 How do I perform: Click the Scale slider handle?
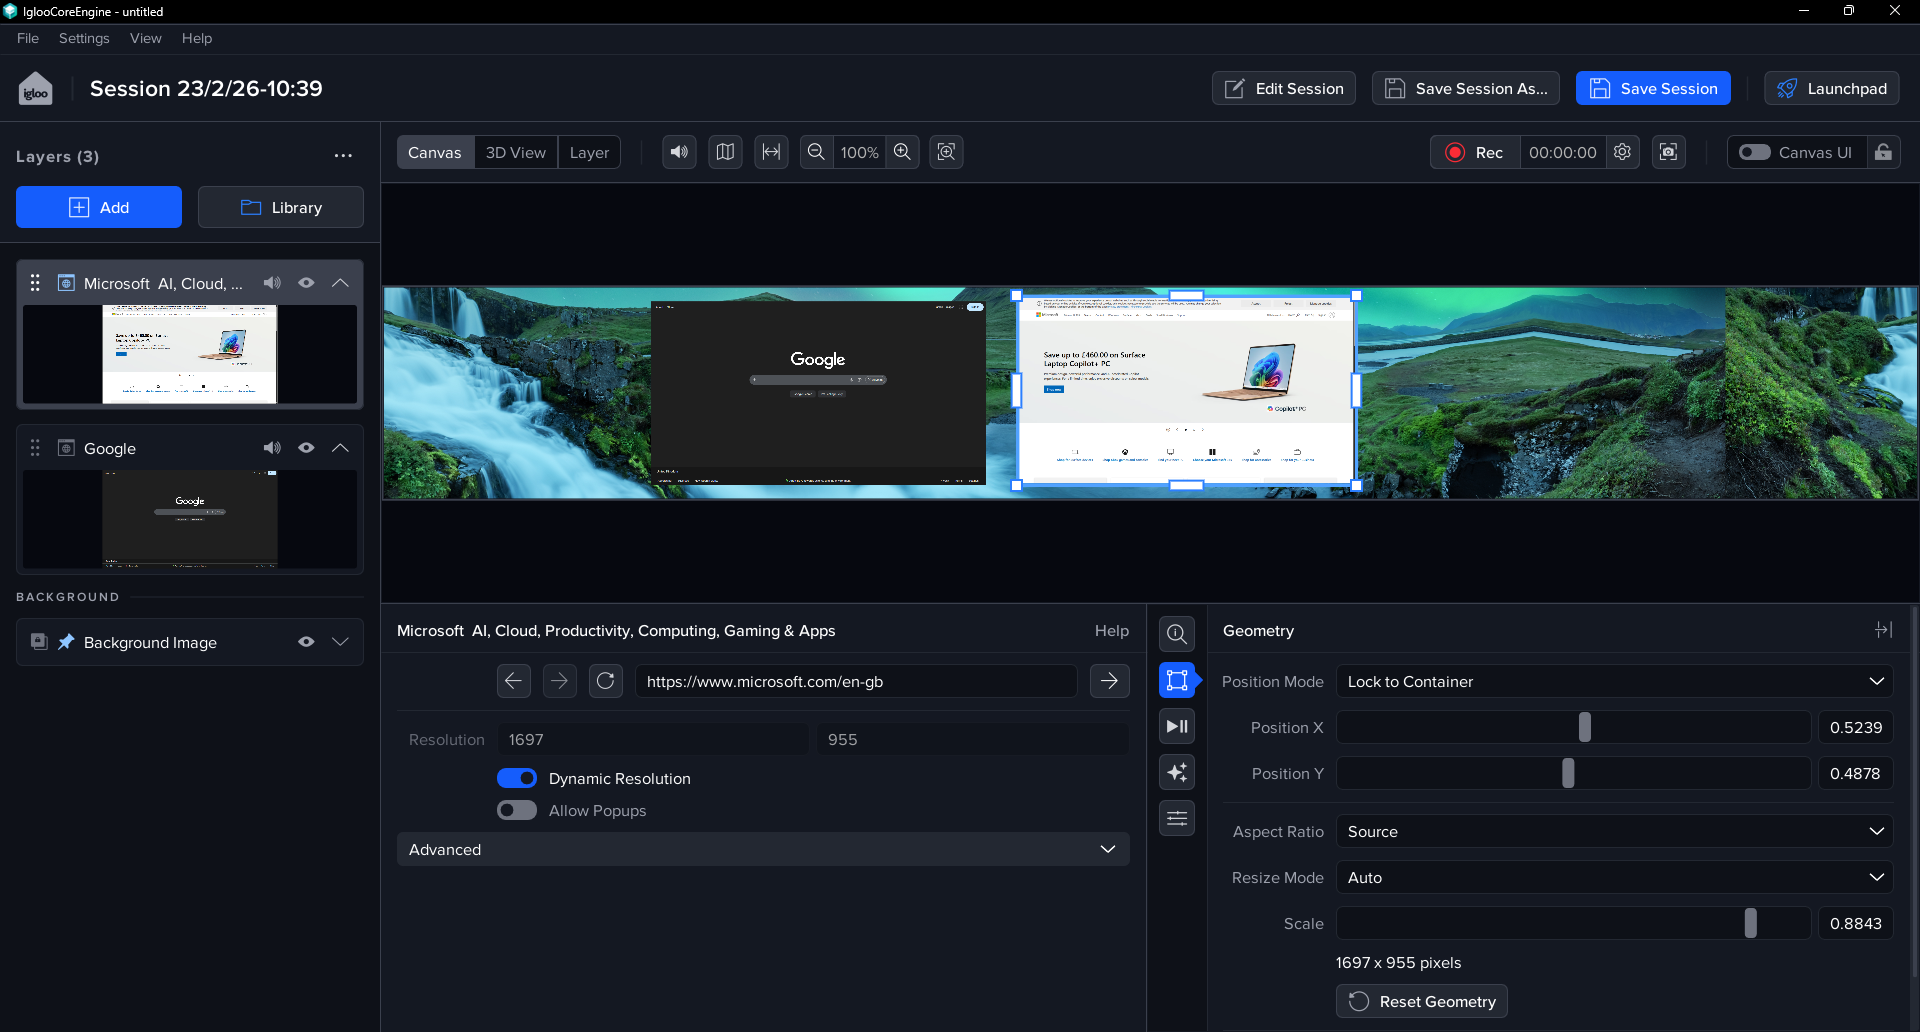[1750, 923]
